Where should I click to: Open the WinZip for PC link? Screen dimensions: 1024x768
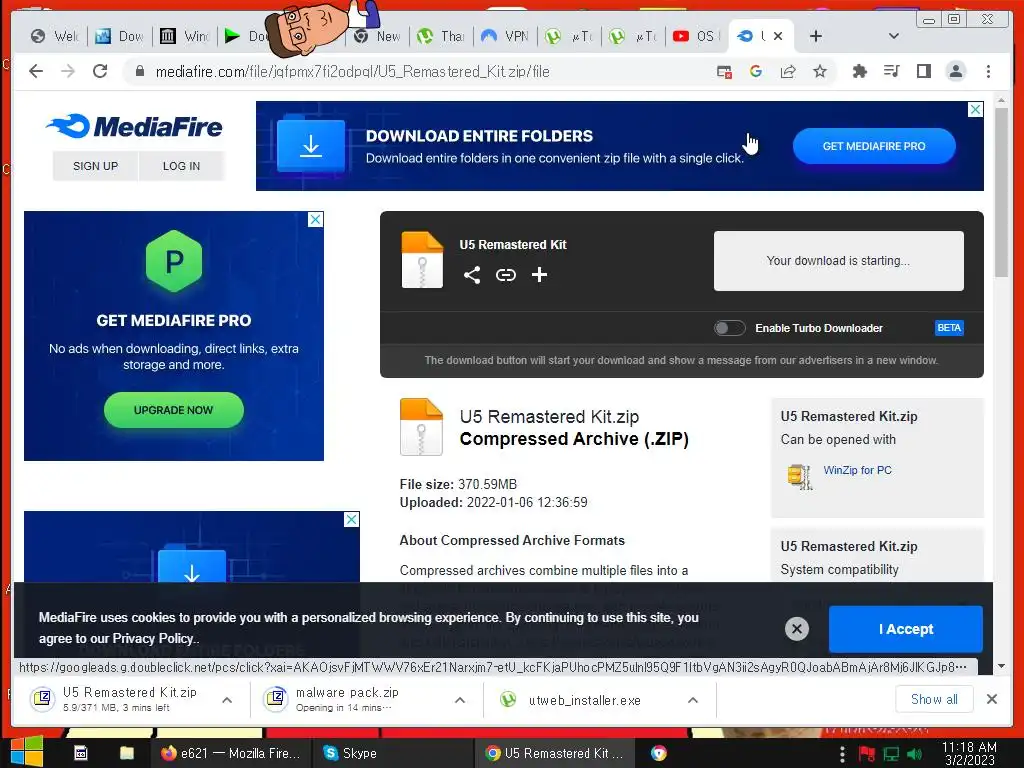point(857,470)
